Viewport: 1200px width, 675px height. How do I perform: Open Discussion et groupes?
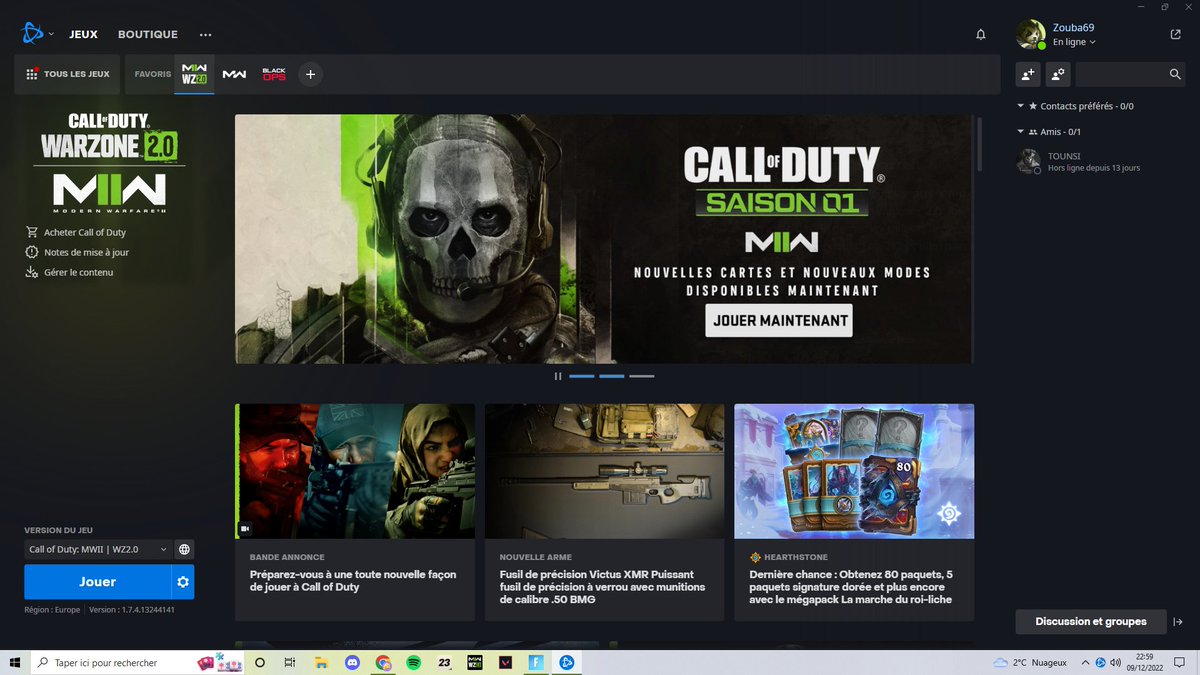point(1091,622)
